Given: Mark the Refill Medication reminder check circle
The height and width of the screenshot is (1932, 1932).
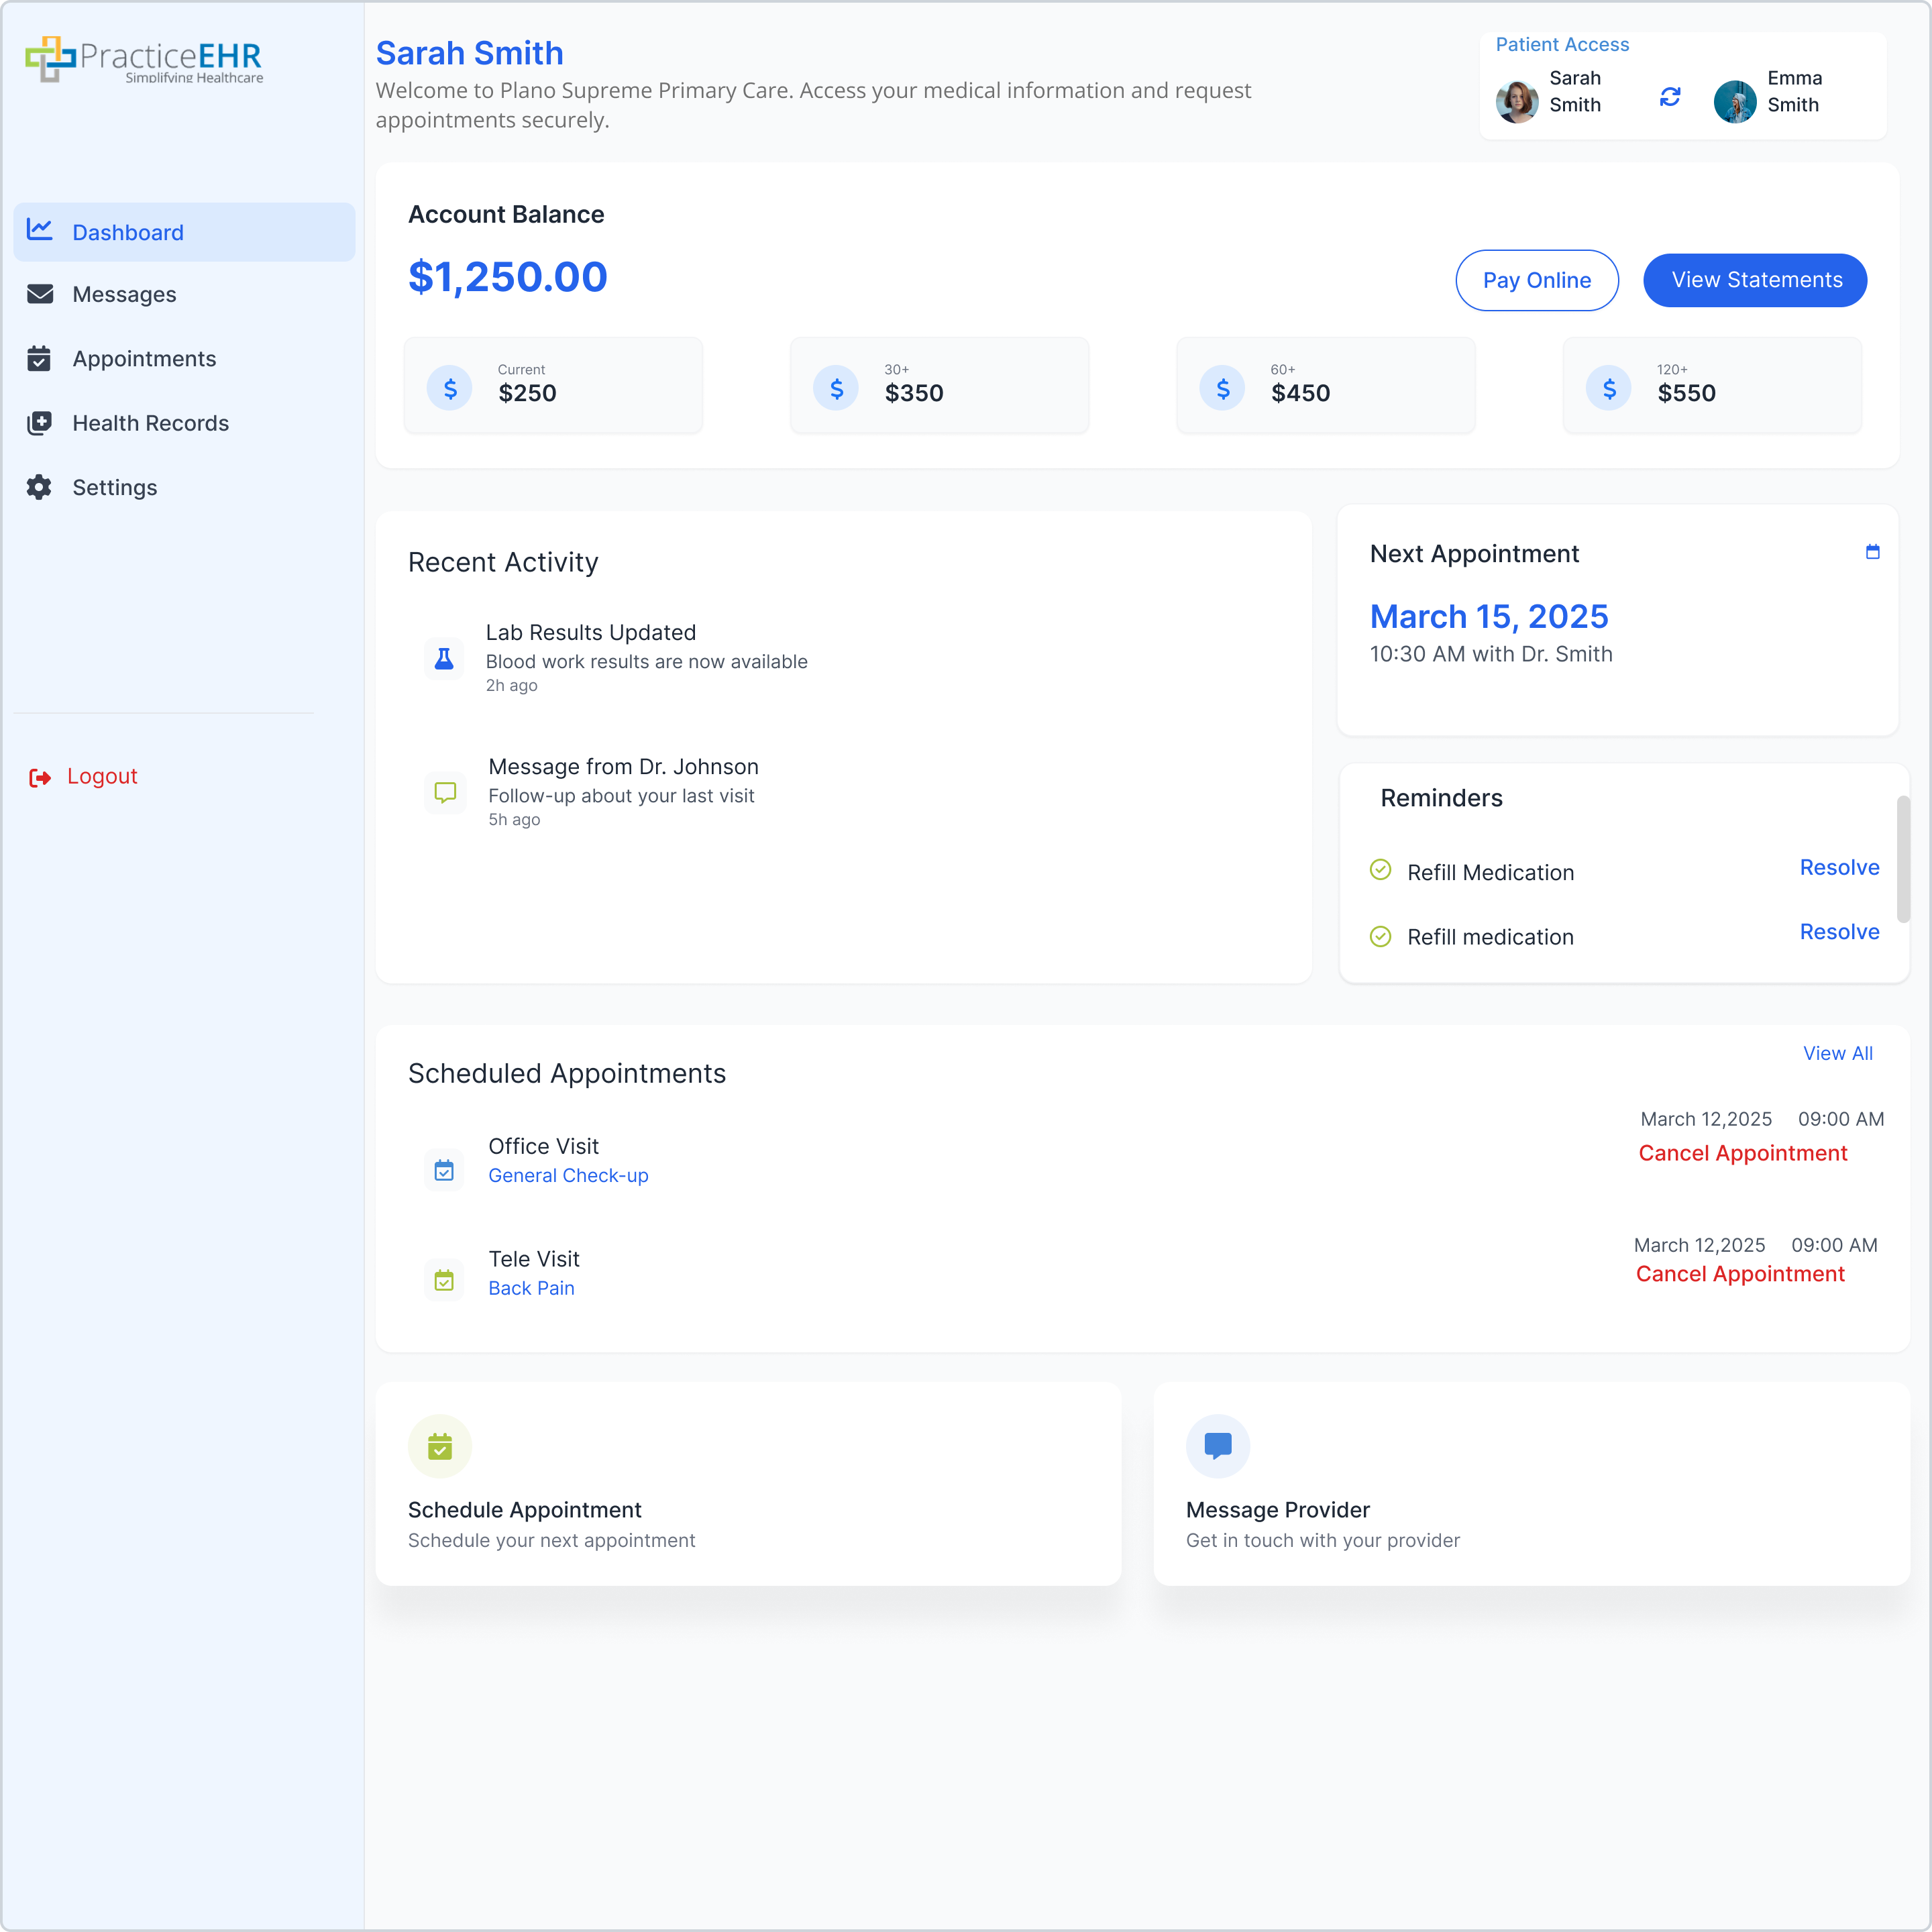Looking at the screenshot, I should pos(1380,870).
